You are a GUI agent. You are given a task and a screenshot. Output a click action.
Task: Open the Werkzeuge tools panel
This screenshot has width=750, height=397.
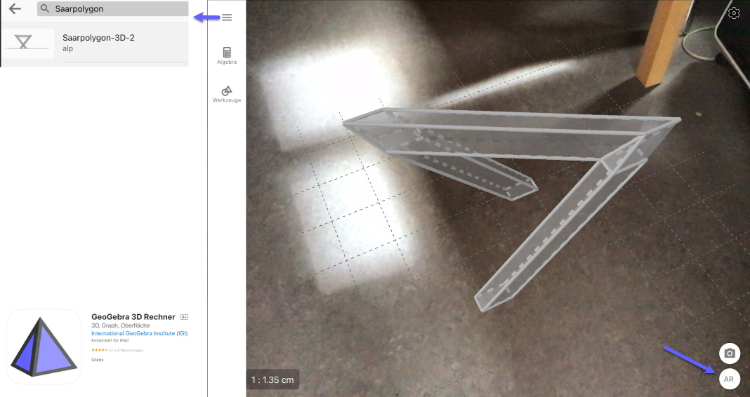pyautogui.click(x=227, y=94)
